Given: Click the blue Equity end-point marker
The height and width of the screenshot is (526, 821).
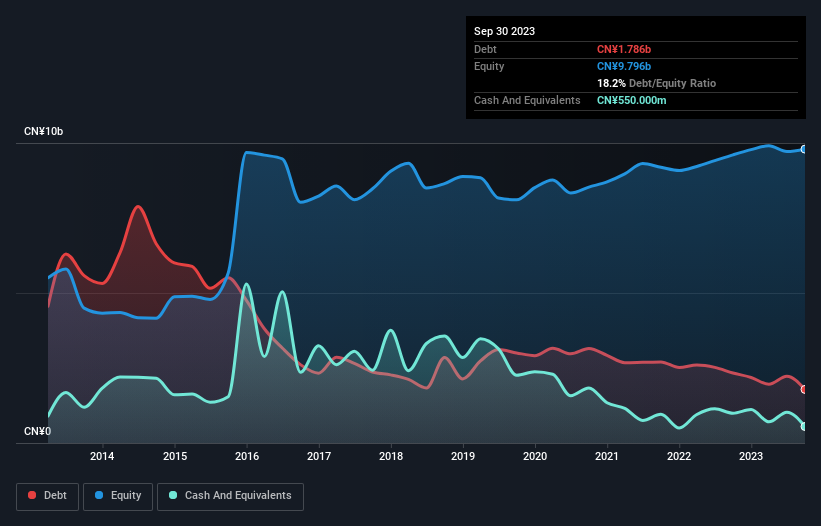Looking at the screenshot, I should point(804,149).
